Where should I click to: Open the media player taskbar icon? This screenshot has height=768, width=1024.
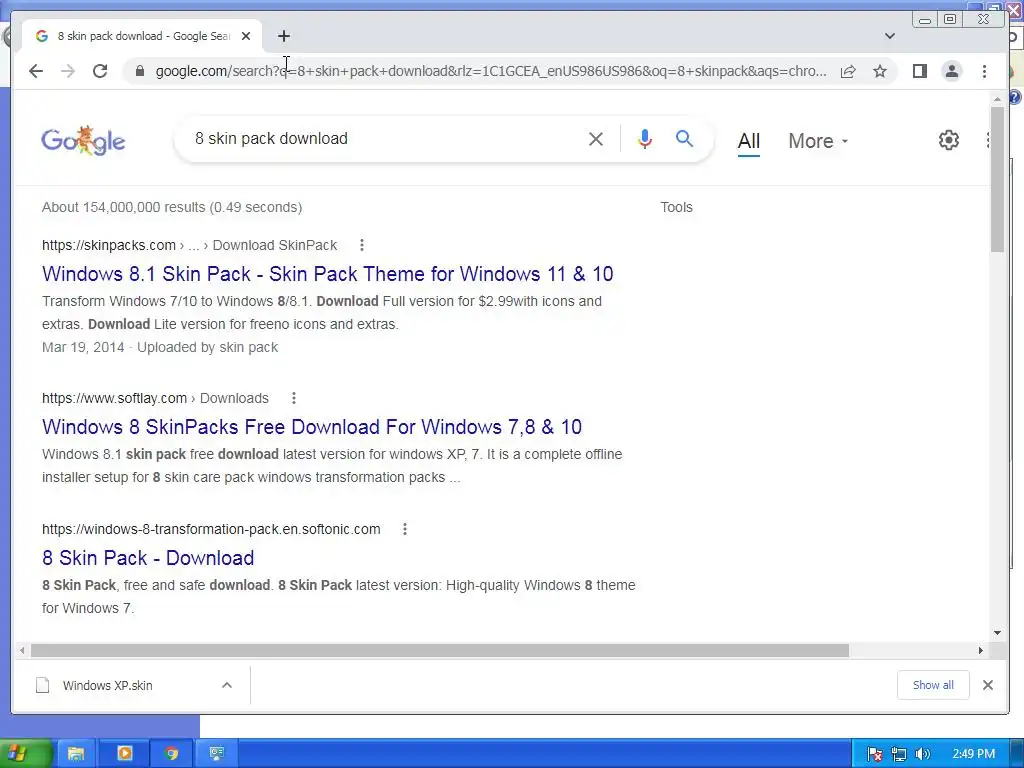pos(124,754)
